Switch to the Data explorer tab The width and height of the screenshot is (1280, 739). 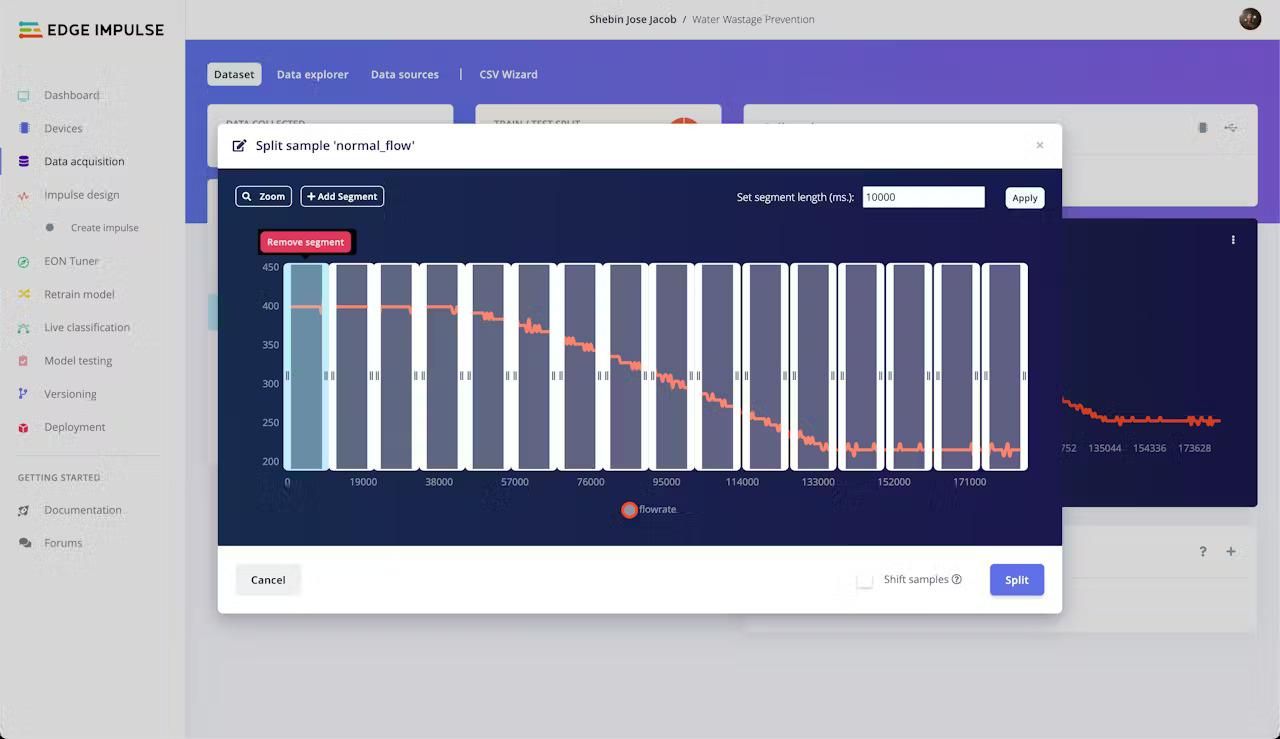coord(312,74)
